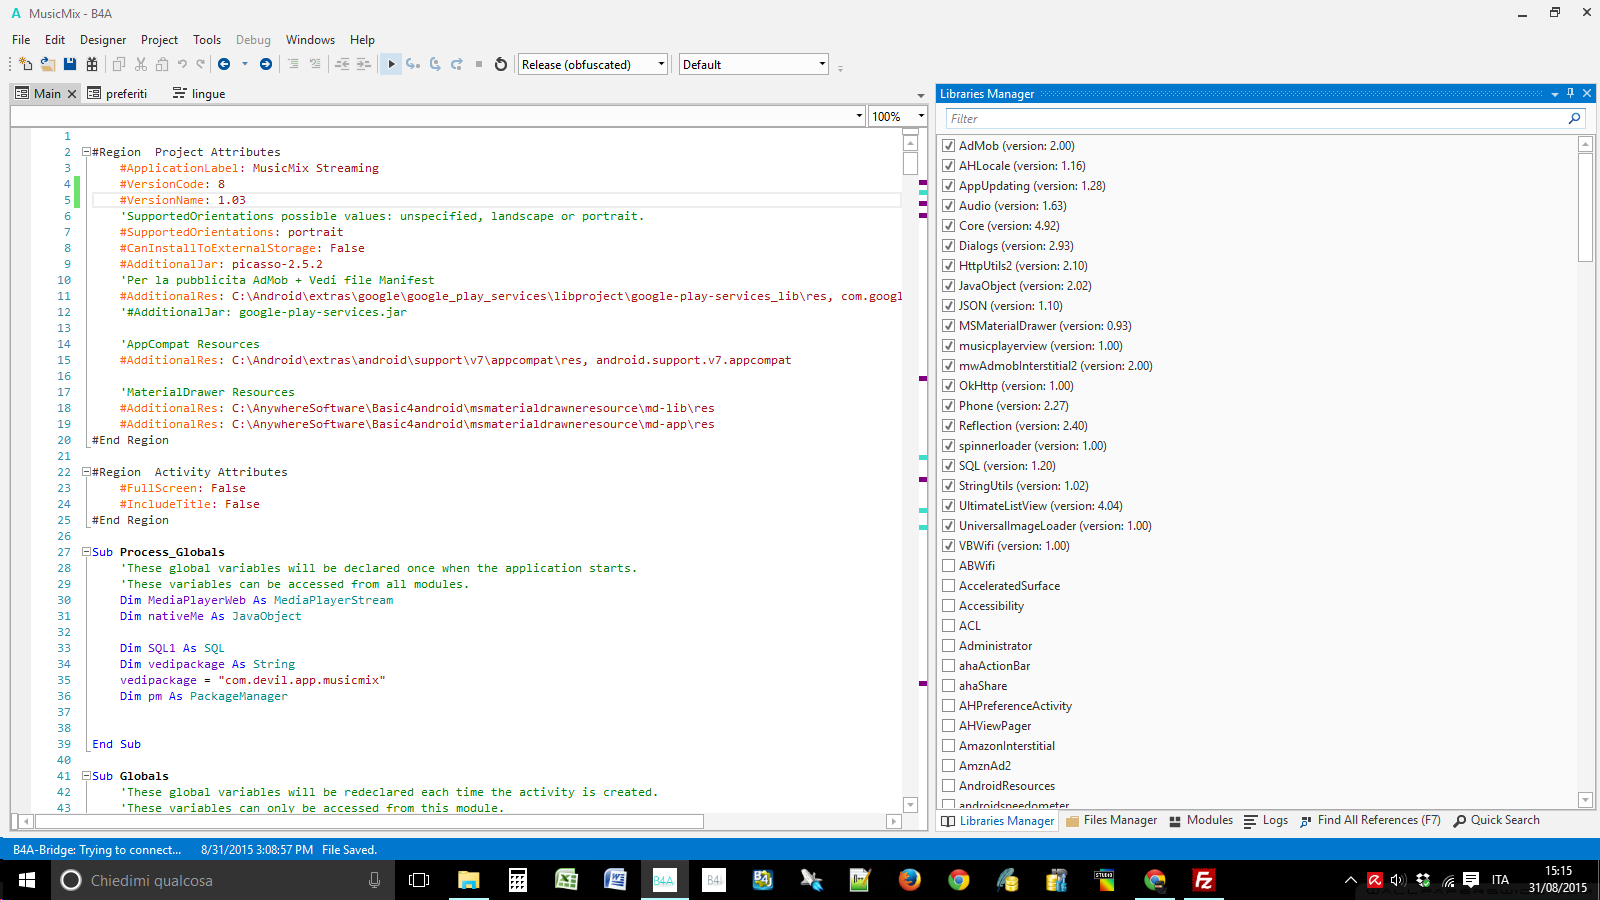Open the Designer menu

click(x=103, y=40)
